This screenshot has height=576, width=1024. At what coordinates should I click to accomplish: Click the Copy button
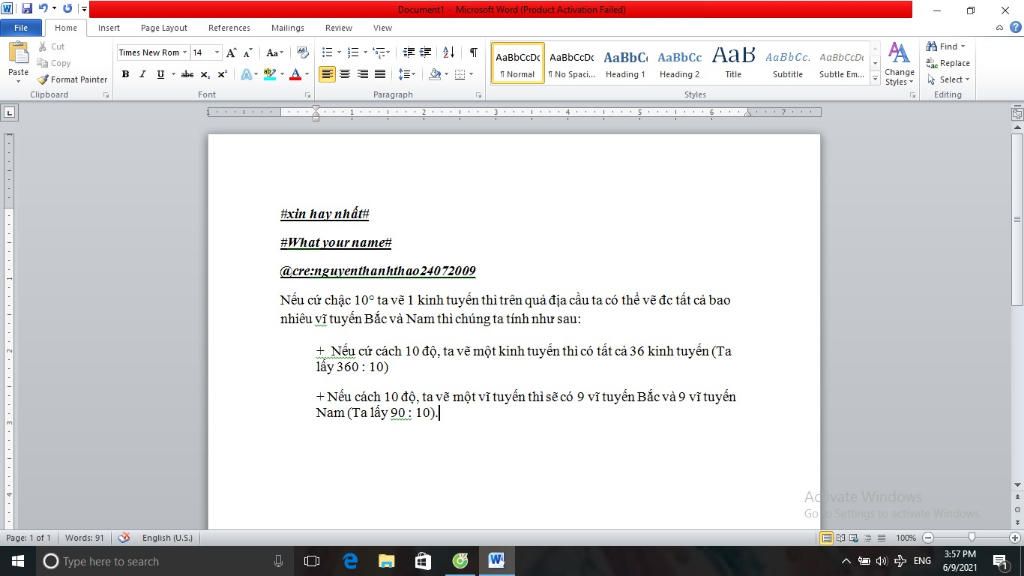[x=54, y=63]
